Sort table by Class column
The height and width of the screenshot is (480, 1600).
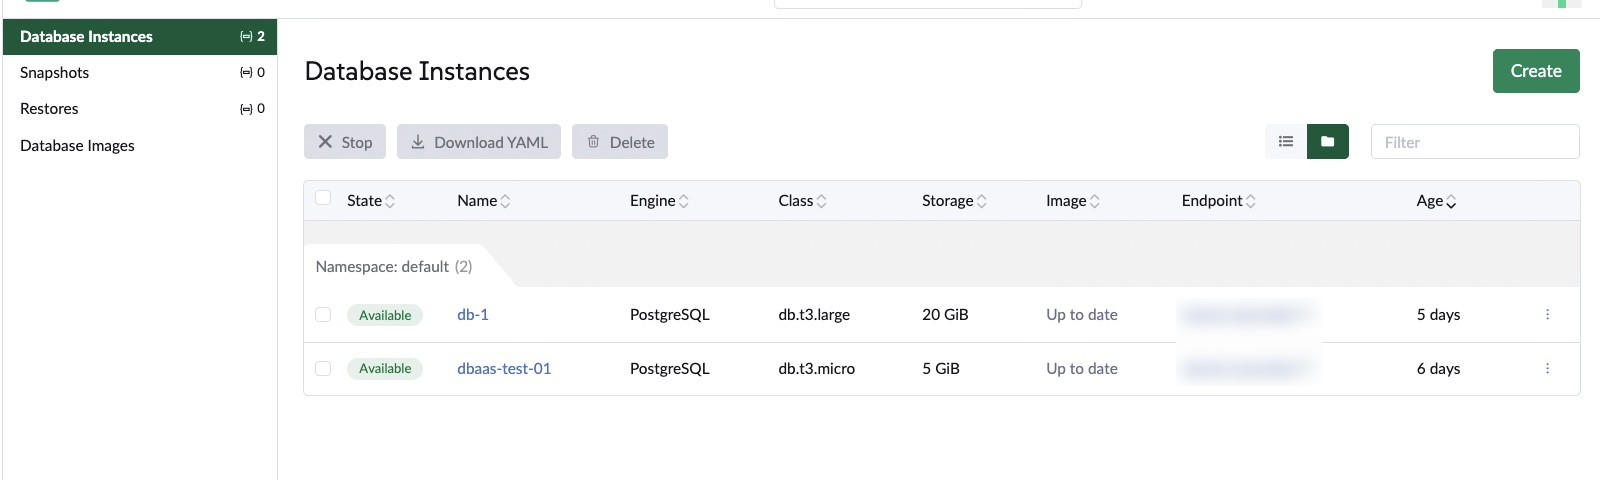[803, 201]
